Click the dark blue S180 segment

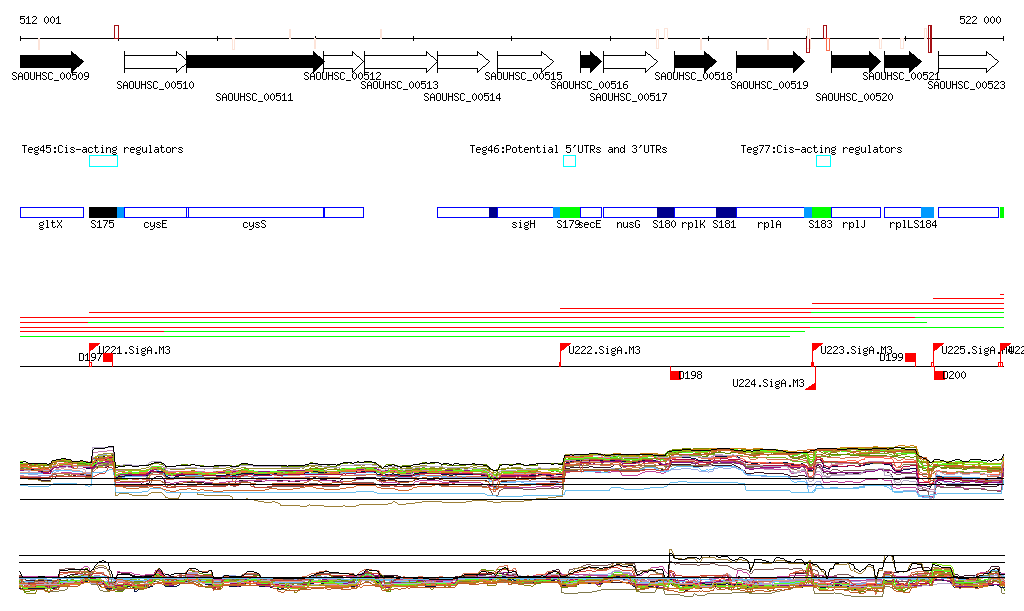(x=666, y=212)
